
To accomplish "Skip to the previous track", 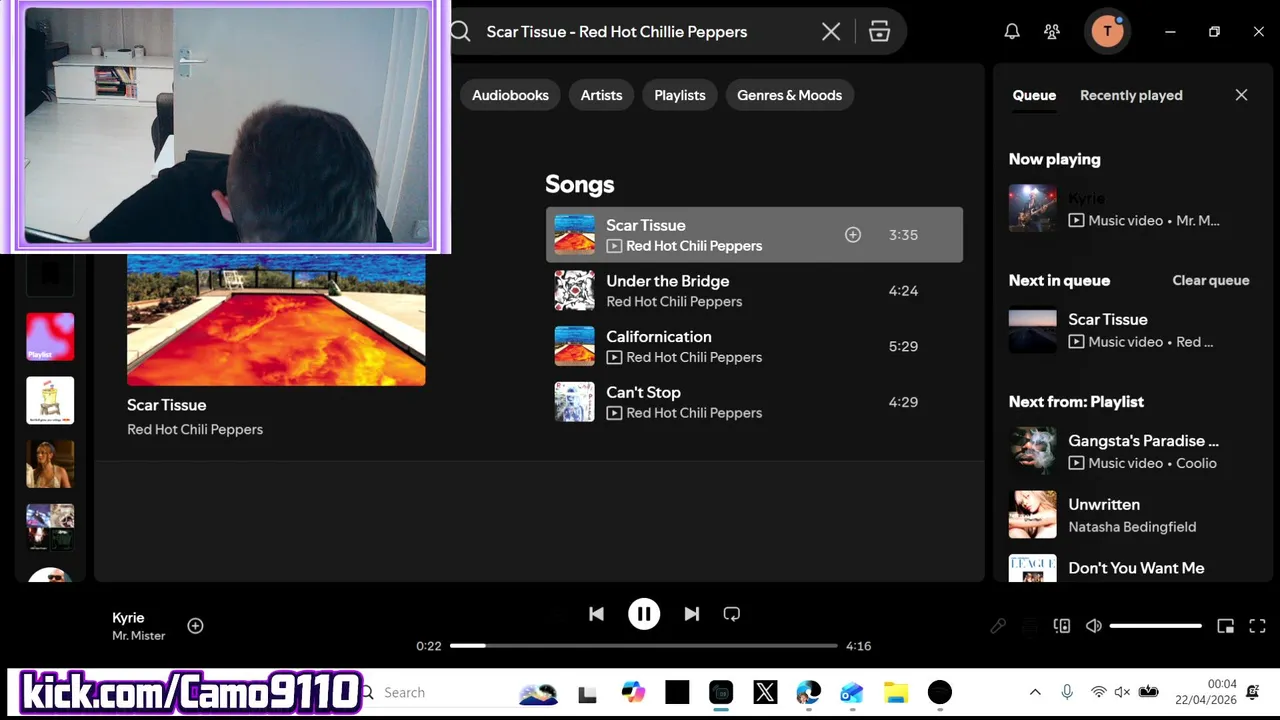I will tap(596, 614).
